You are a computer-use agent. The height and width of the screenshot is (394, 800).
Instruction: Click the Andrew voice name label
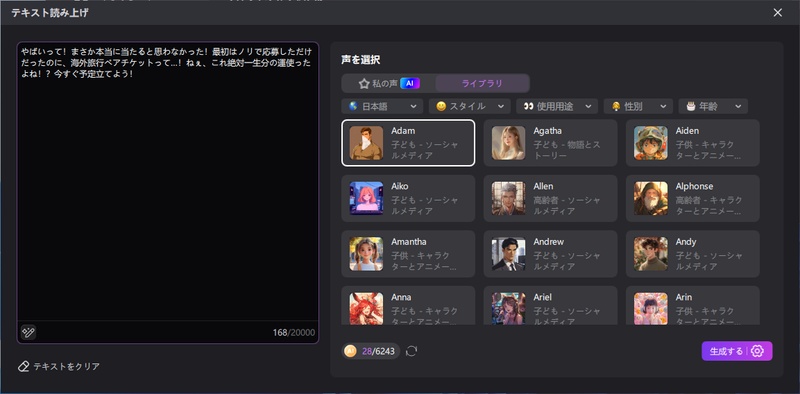[x=548, y=242]
